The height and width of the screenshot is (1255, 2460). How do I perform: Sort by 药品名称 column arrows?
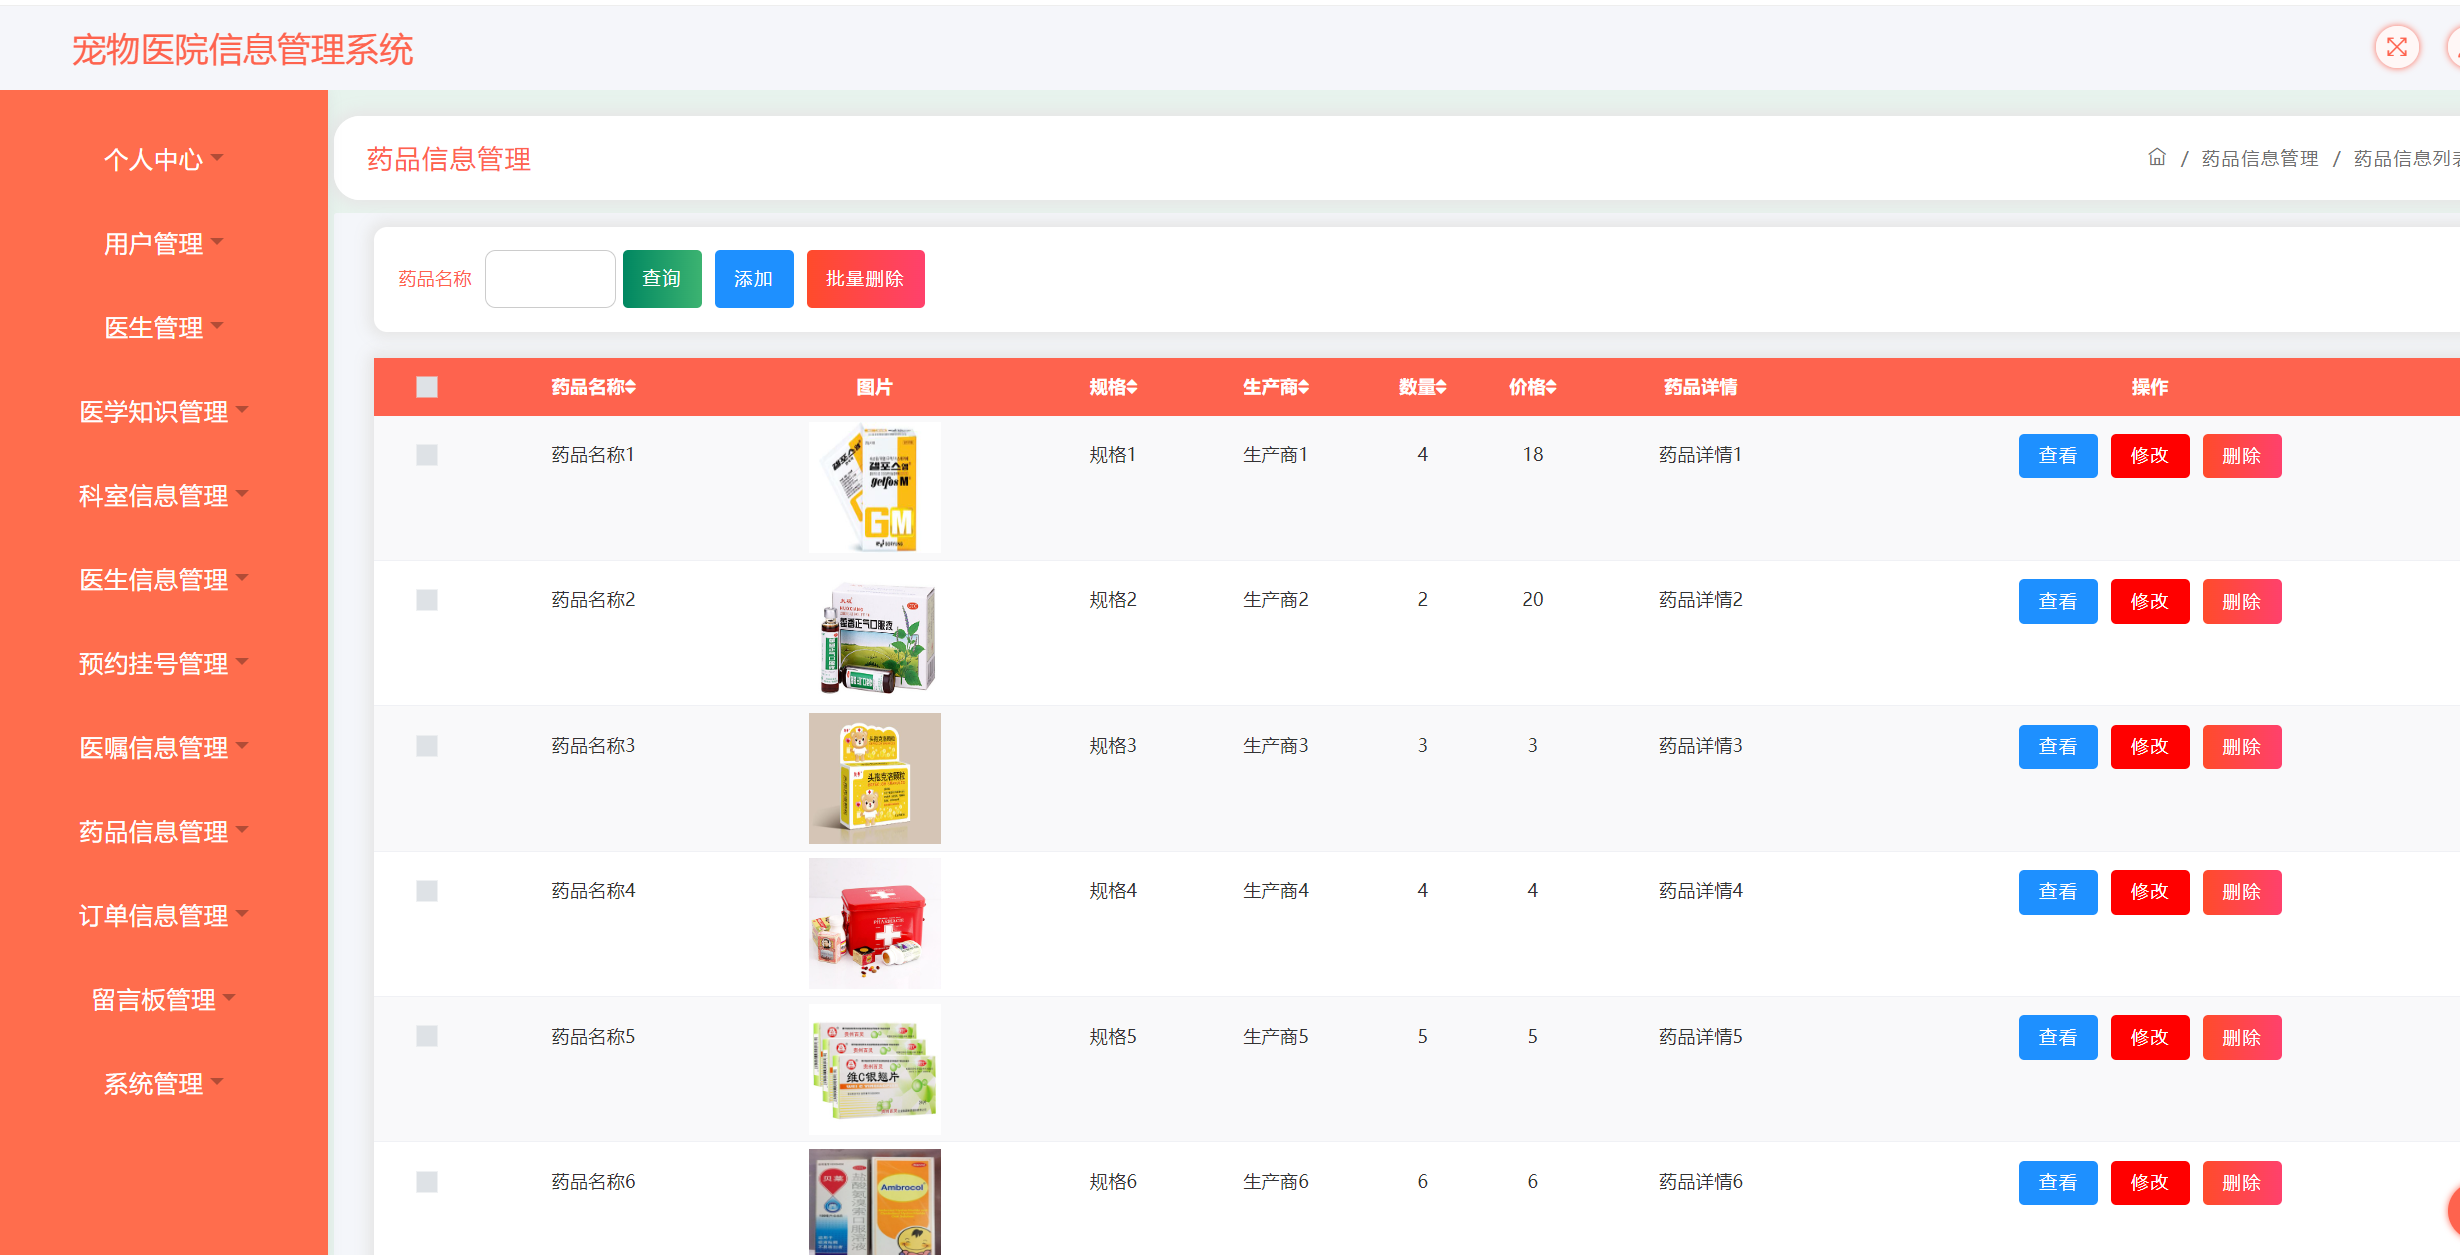(x=631, y=387)
